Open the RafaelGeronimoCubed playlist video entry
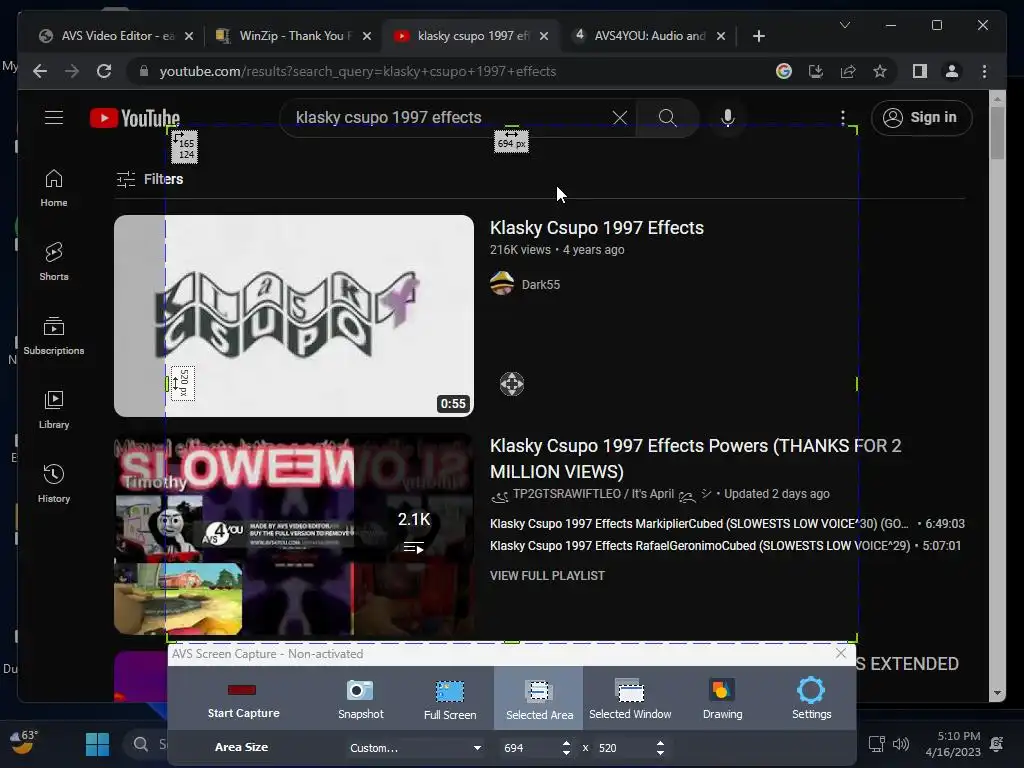Viewport: 1024px width, 768px height. tap(725, 546)
